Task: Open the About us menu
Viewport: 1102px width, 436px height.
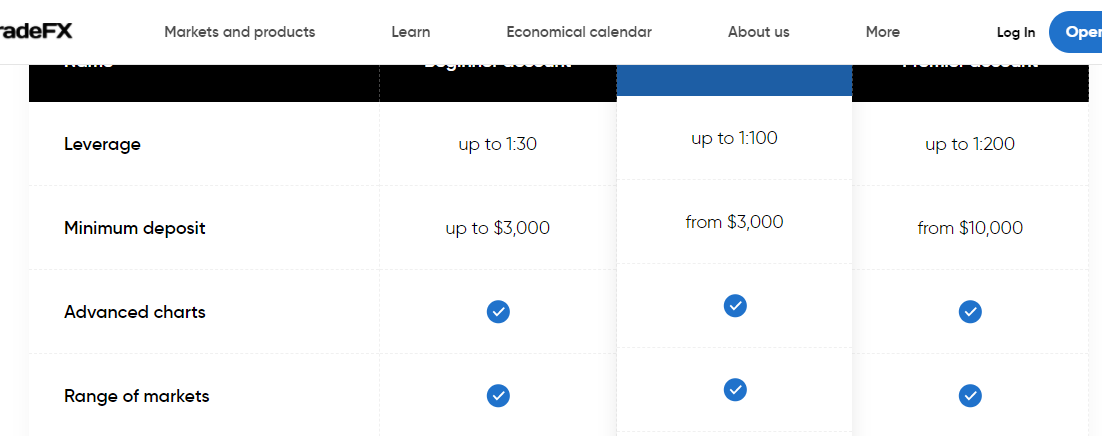Action: pyautogui.click(x=758, y=32)
